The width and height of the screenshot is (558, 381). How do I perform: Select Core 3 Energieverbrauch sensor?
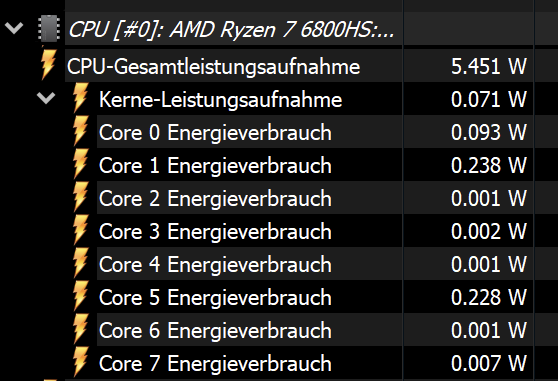pos(215,232)
